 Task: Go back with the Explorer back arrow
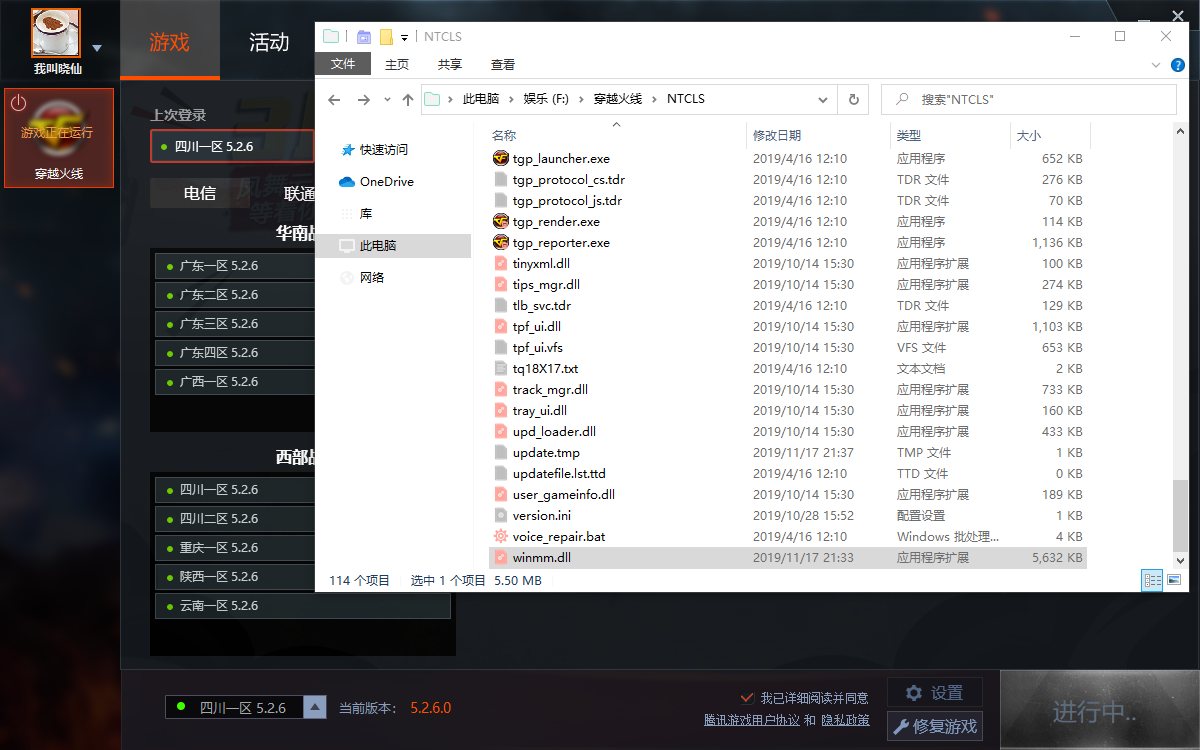[334, 99]
